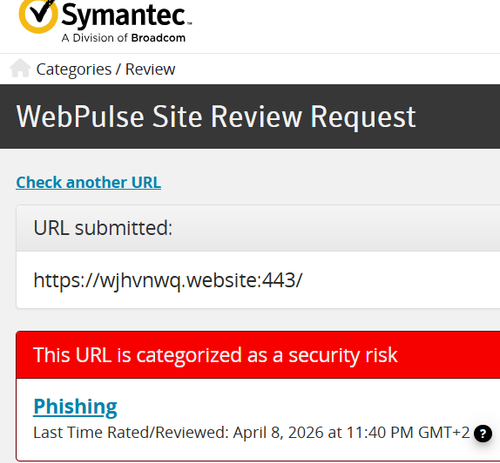Click the red security risk banner
Image resolution: width=500 pixels, height=463 pixels.
[x=258, y=355]
